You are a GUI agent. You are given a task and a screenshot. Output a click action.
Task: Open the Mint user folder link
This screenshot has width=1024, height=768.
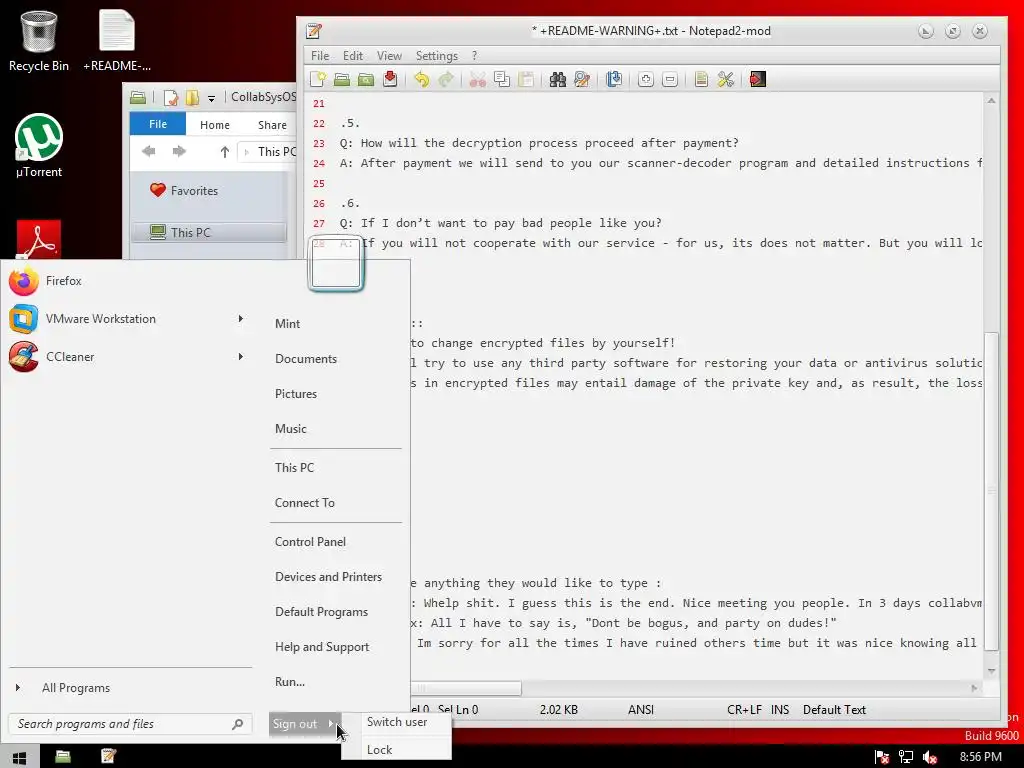tap(287, 324)
